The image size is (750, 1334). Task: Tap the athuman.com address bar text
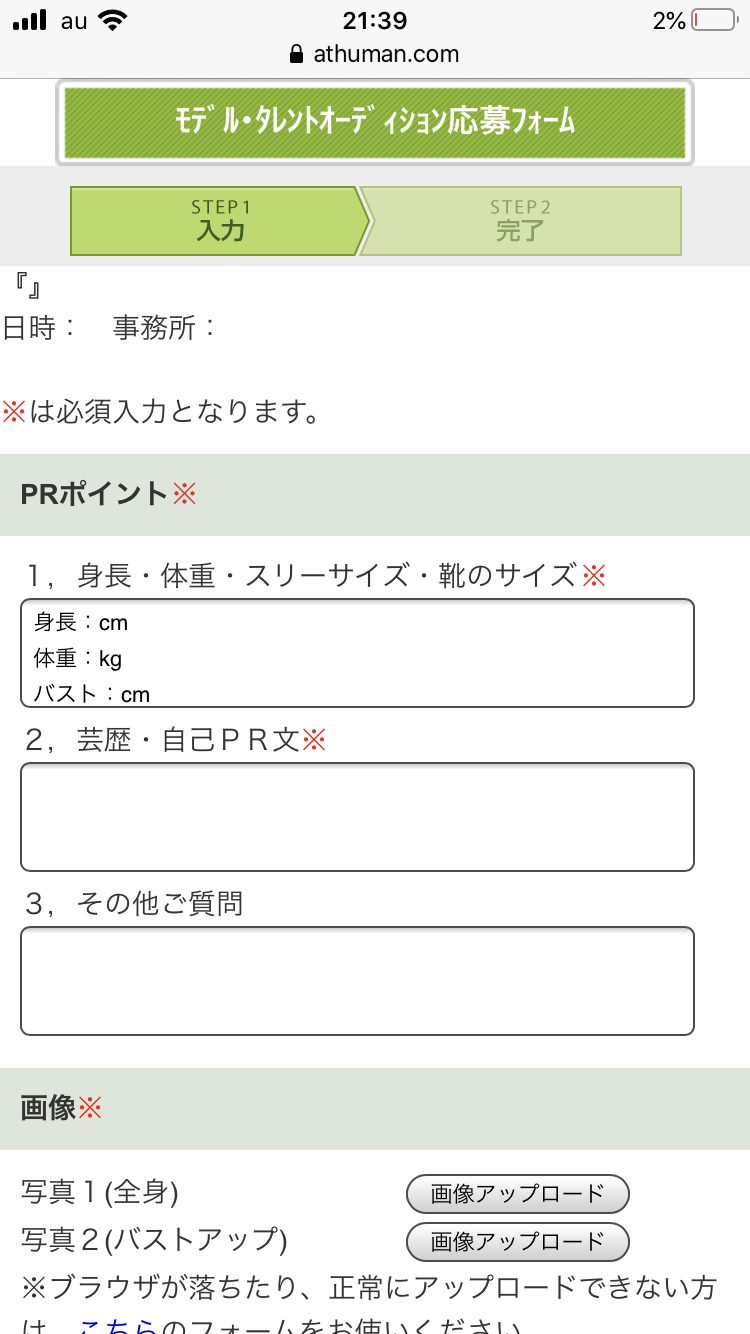point(386,54)
